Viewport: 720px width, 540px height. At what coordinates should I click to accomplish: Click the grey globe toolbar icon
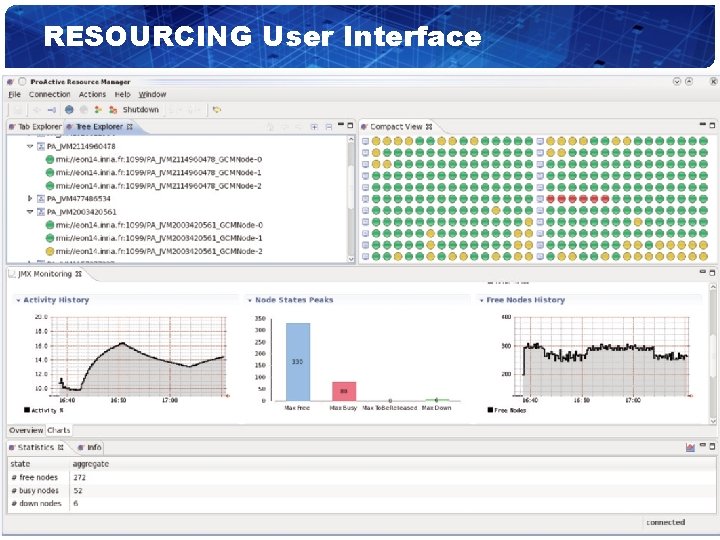pyautogui.click(x=84, y=110)
